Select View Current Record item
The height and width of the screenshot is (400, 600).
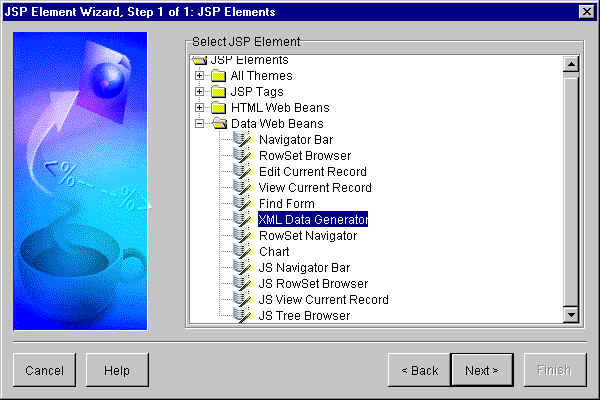point(314,188)
